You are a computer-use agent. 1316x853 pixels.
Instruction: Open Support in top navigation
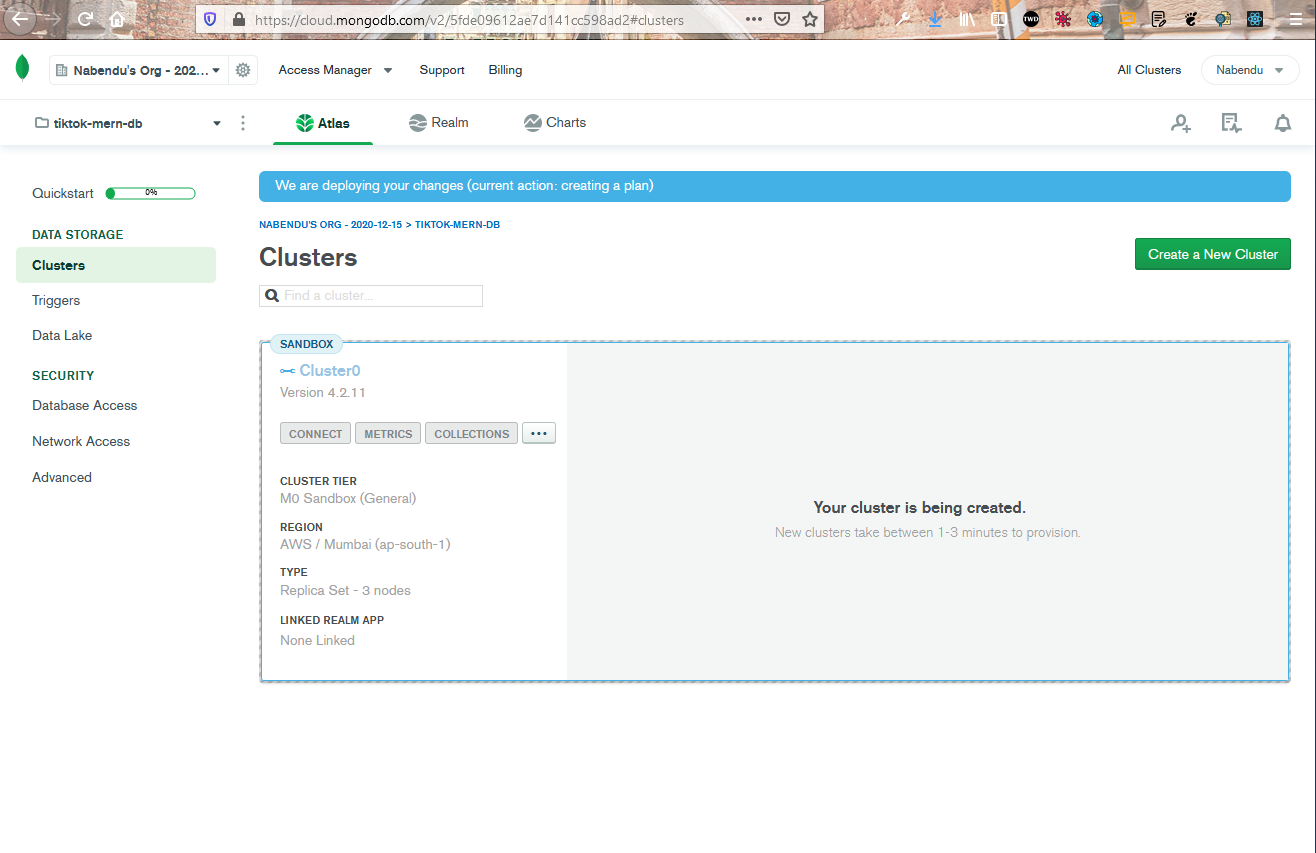pos(442,70)
